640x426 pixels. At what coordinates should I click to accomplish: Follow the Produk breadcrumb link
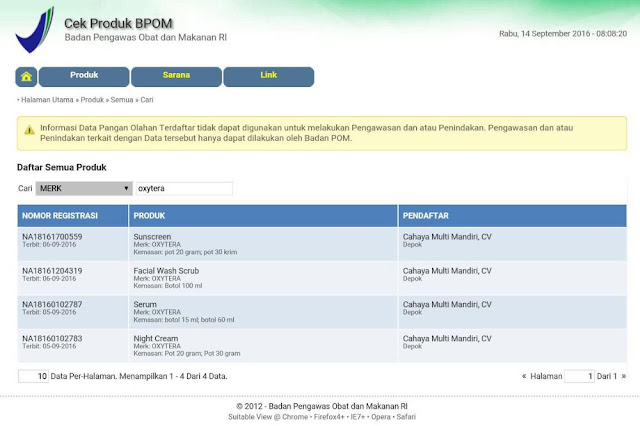pyautogui.click(x=92, y=100)
